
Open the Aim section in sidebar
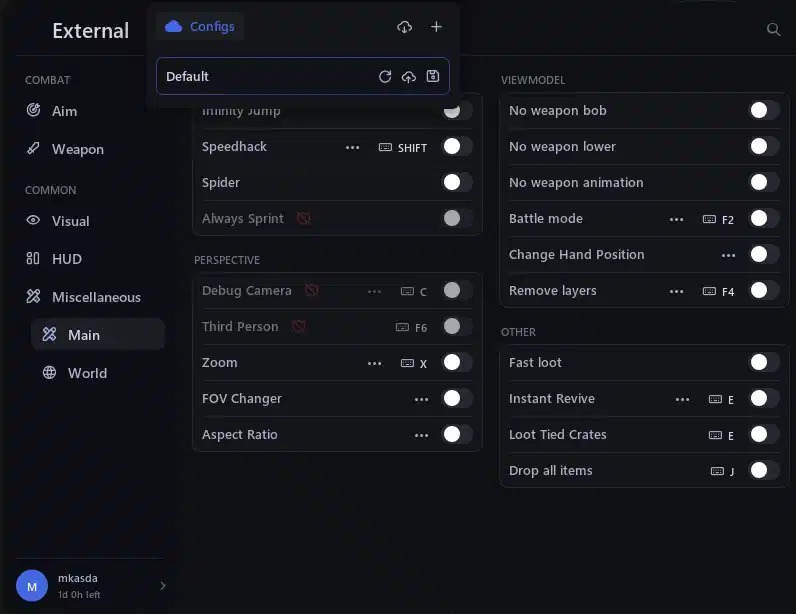click(x=64, y=111)
